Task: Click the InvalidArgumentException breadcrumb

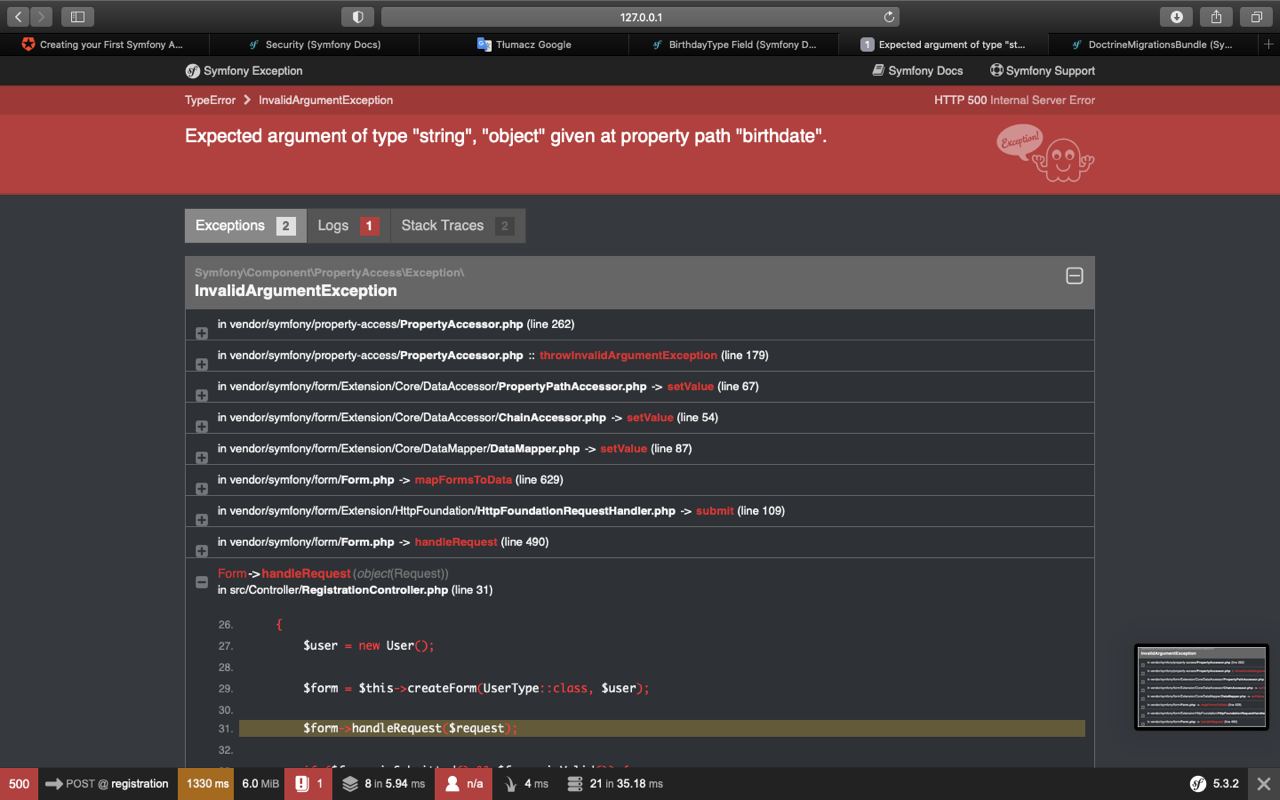Action: tap(326, 100)
